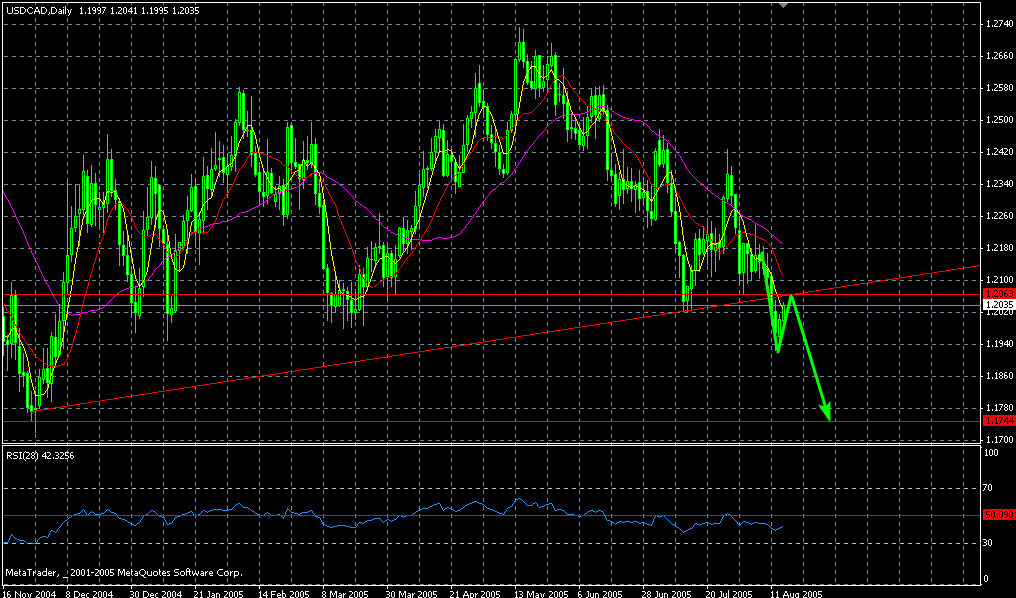Click the 1.2500 price scale label

999,119
